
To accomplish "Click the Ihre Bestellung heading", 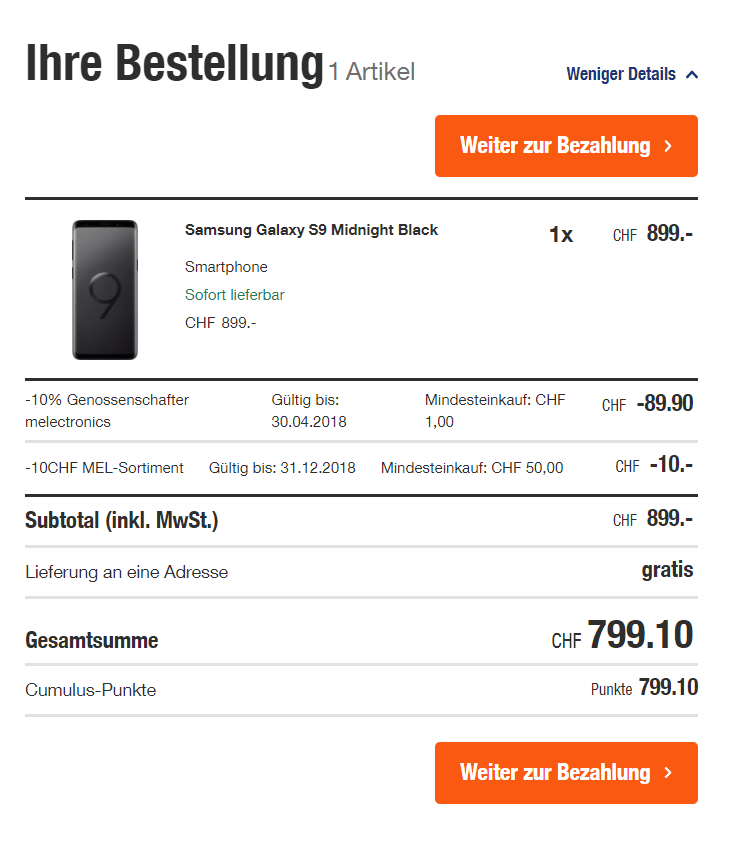I will click(x=174, y=64).
